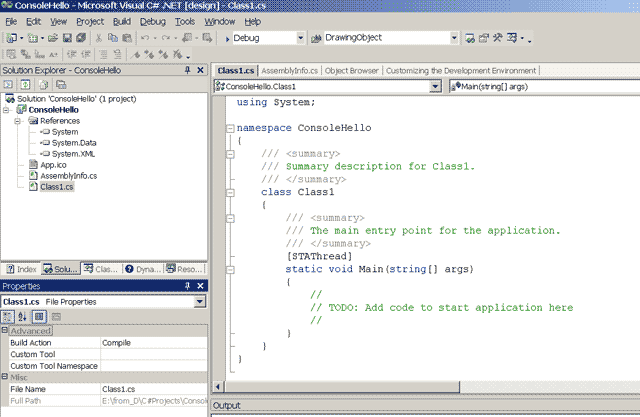
Task: Click the editor horizontal scrollbar thumb
Action: coord(342,387)
